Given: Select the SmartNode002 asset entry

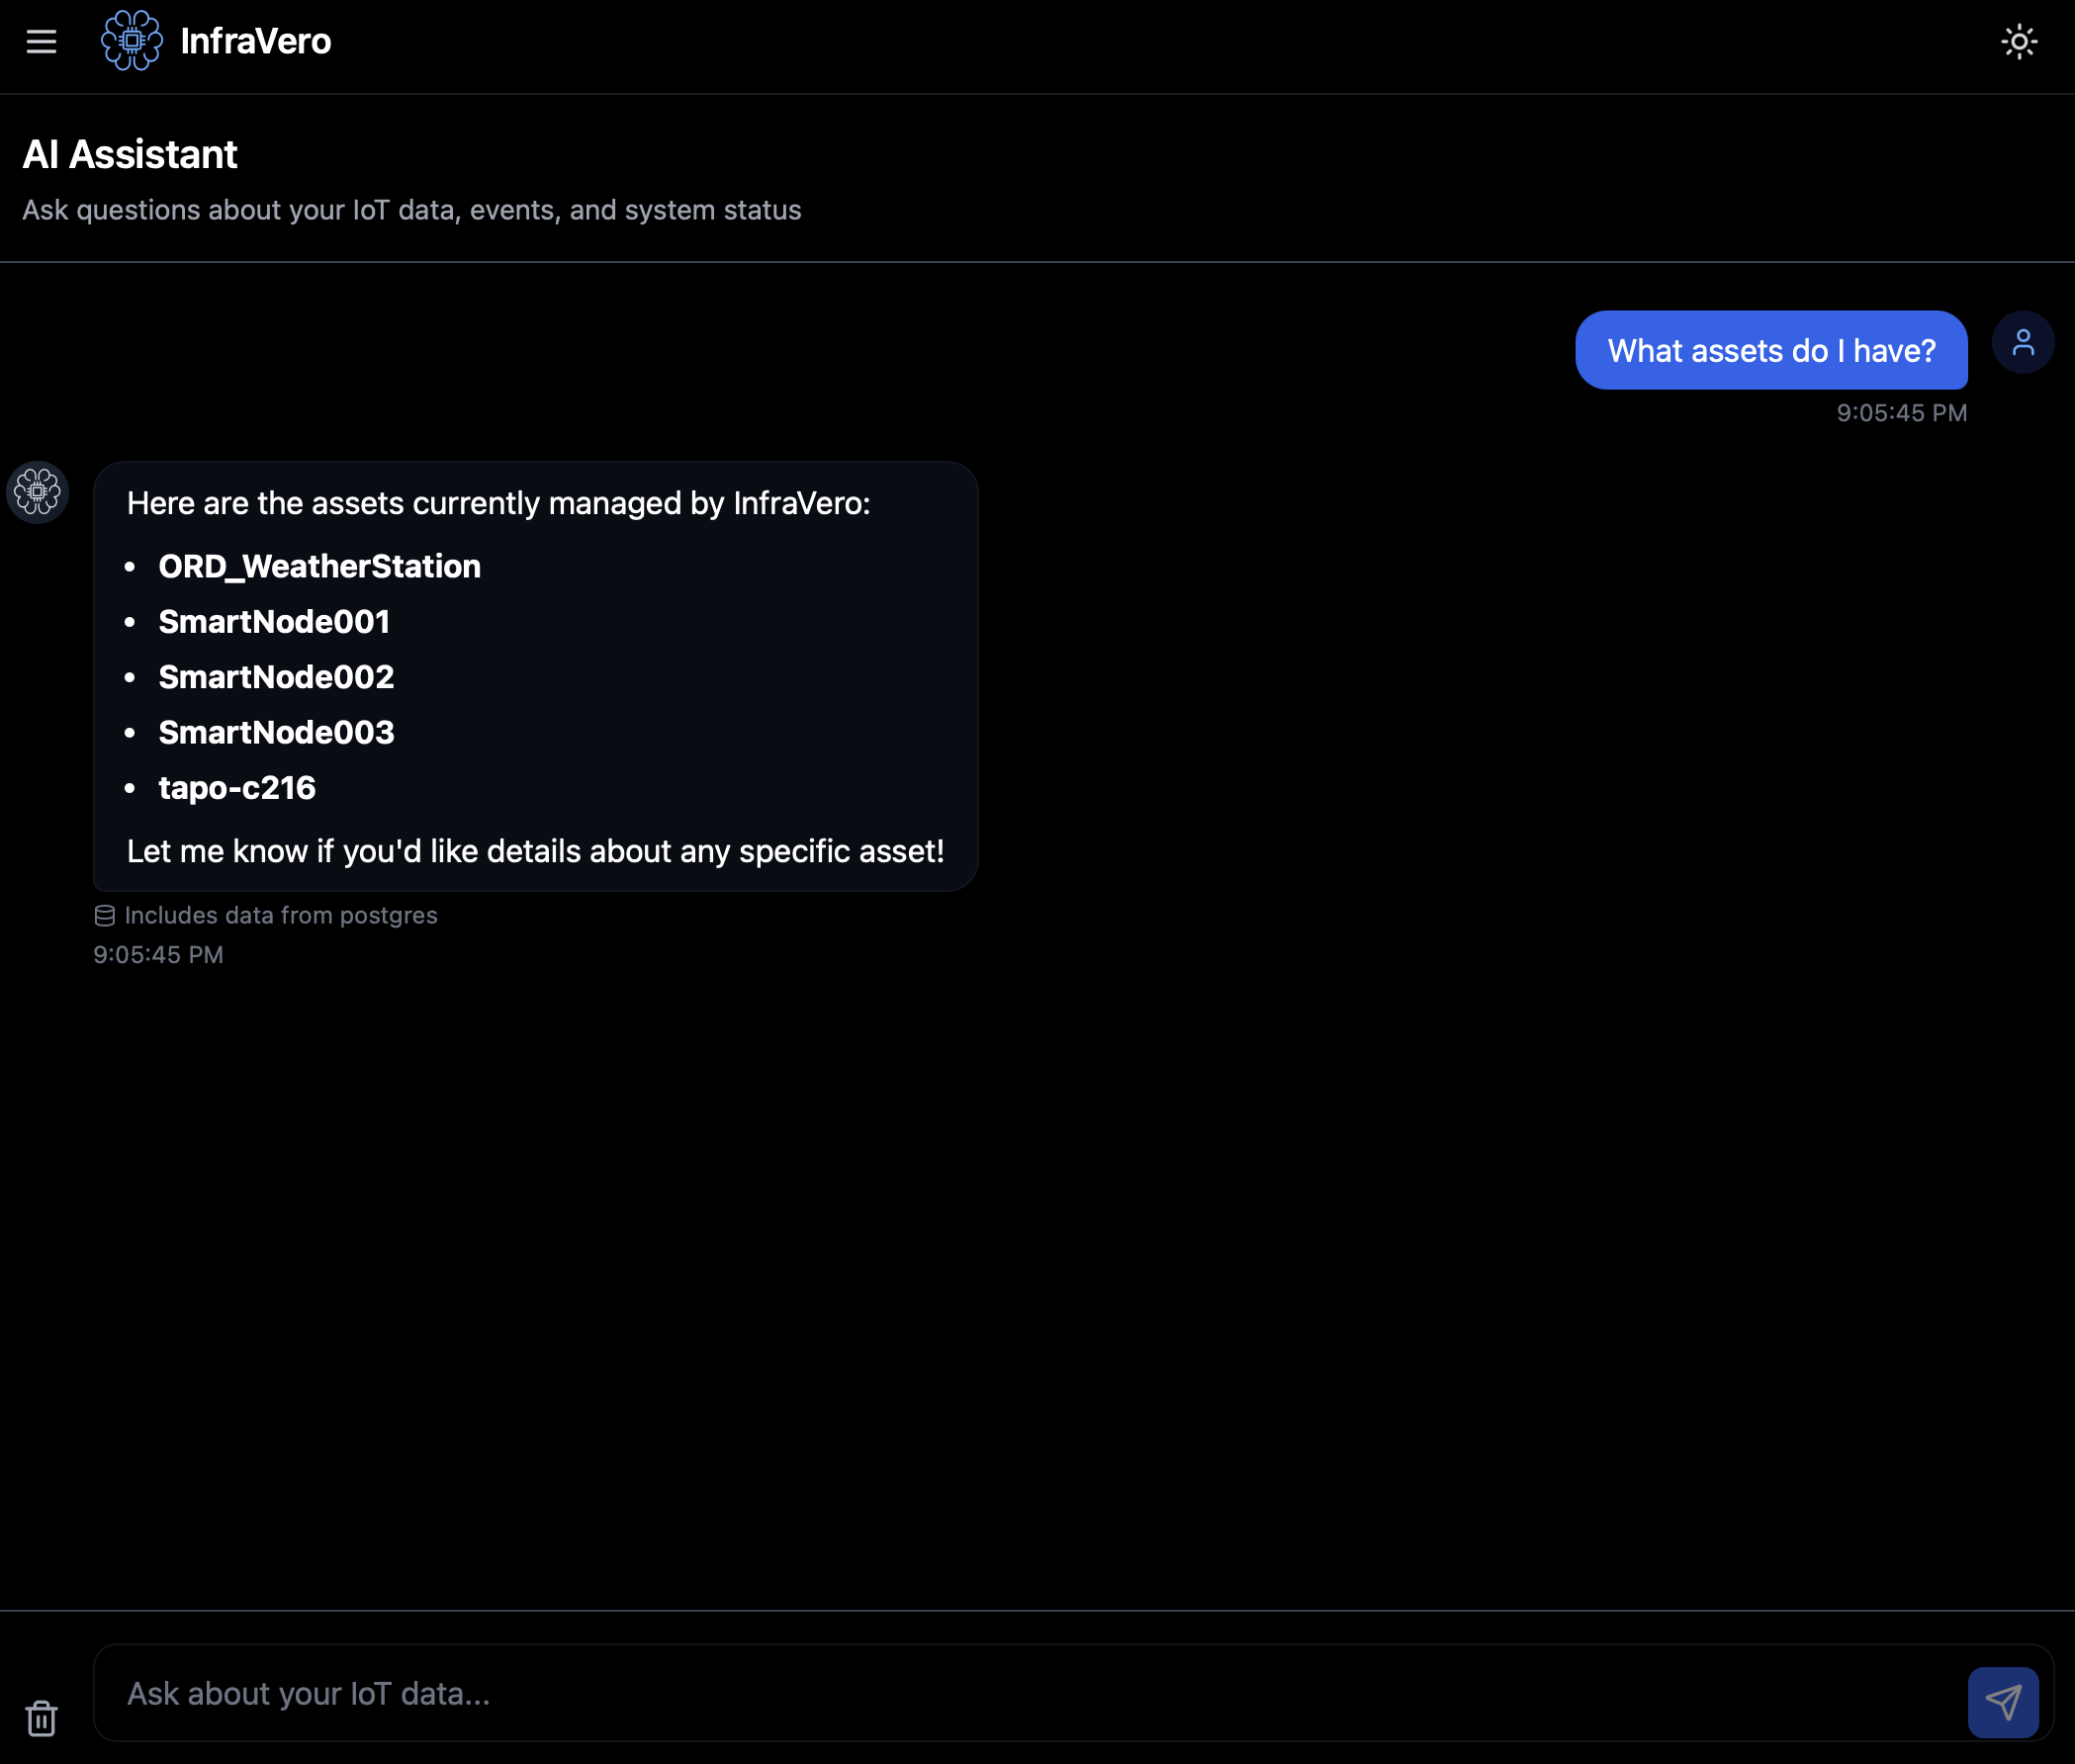Looking at the screenshot, I should (276, 676).
